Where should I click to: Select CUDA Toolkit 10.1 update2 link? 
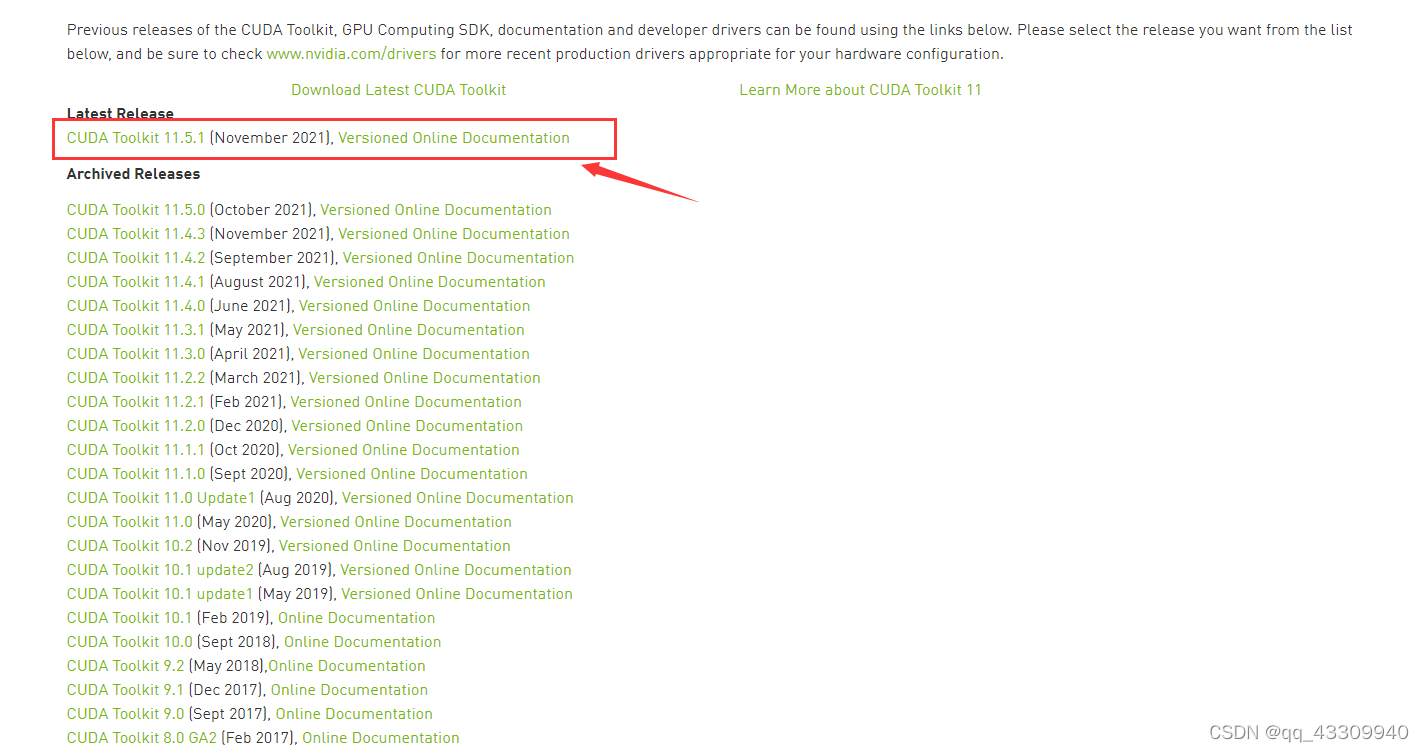pos(160,570)
